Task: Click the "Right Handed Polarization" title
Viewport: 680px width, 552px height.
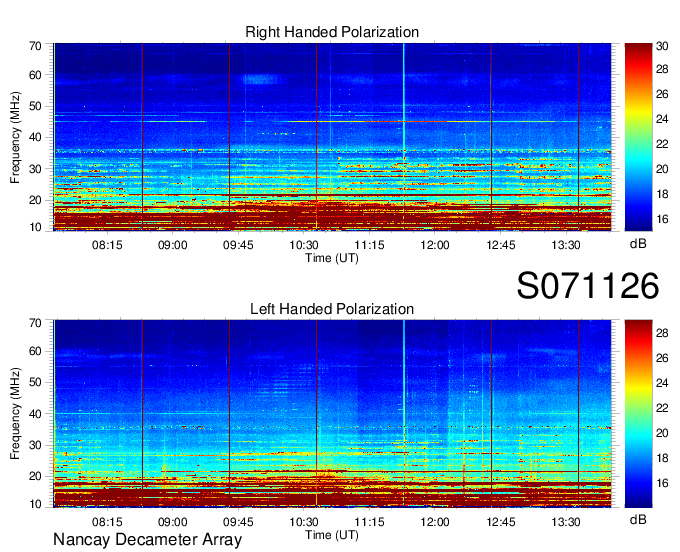Action: [x=332, y=32]
